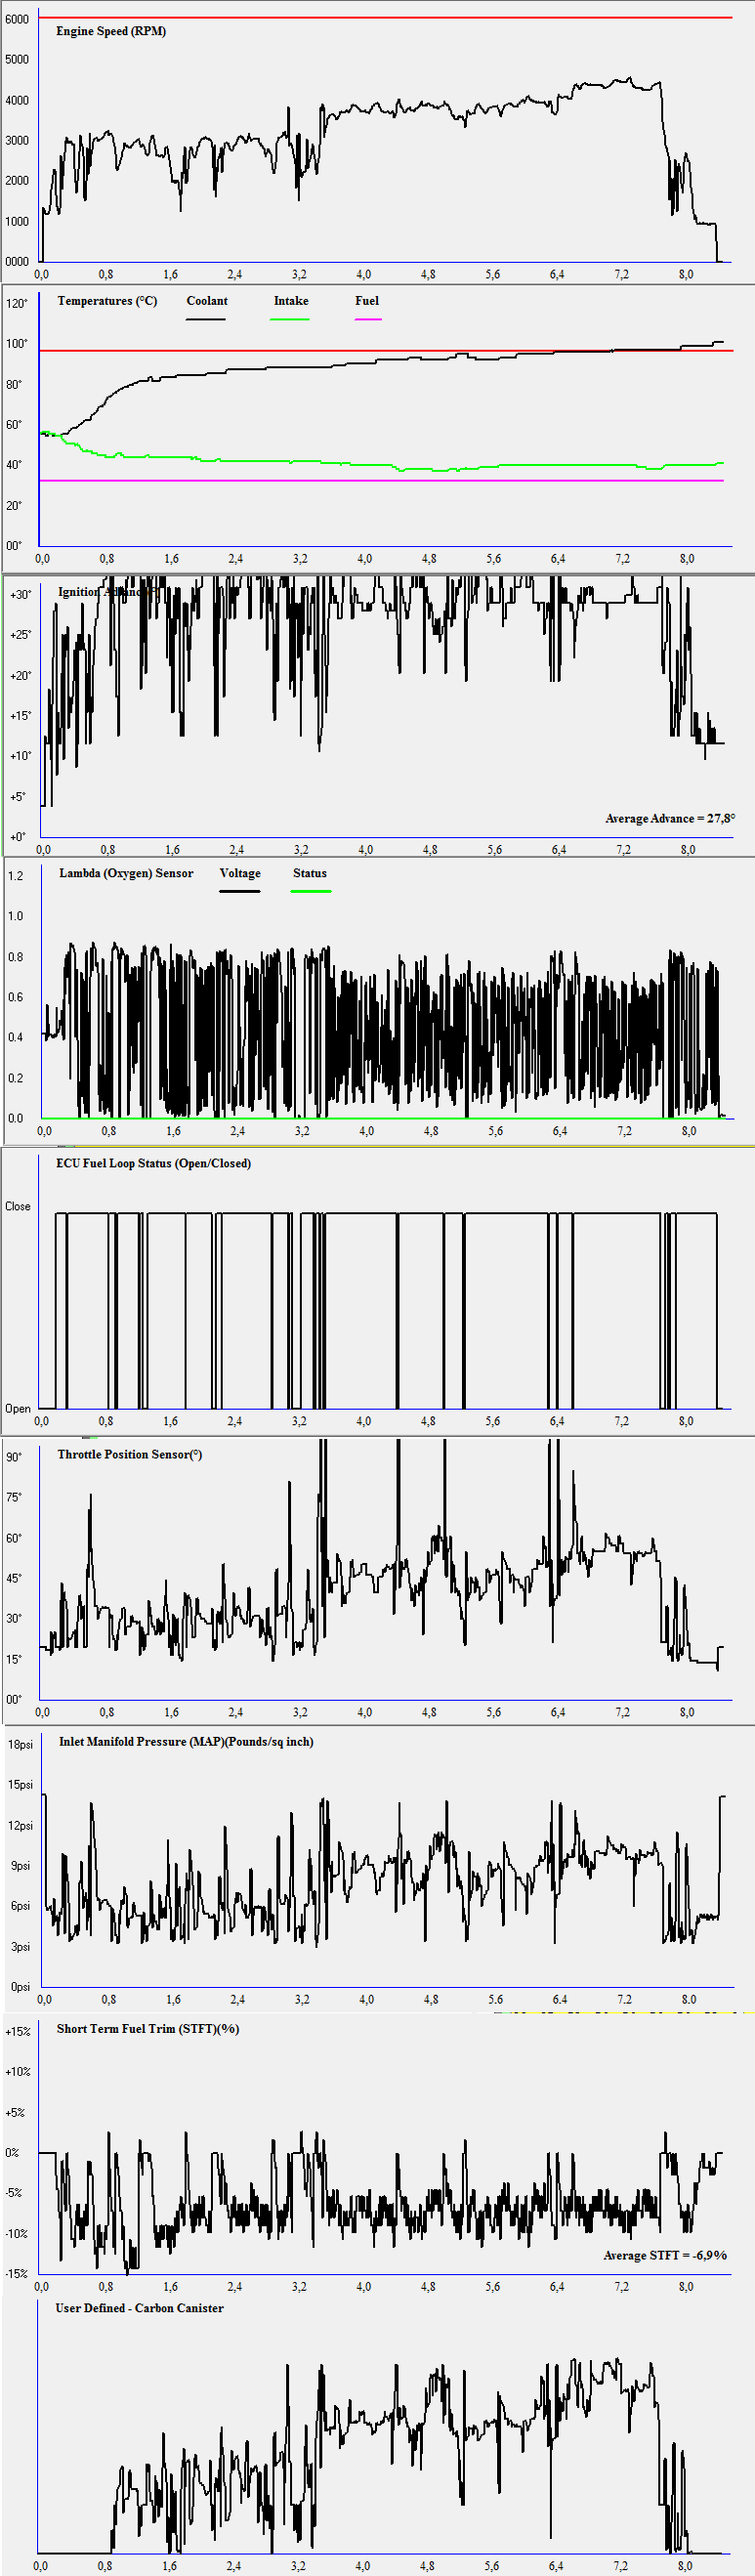
Task: Select the black Coolant legend line
Action: point(205,319)
